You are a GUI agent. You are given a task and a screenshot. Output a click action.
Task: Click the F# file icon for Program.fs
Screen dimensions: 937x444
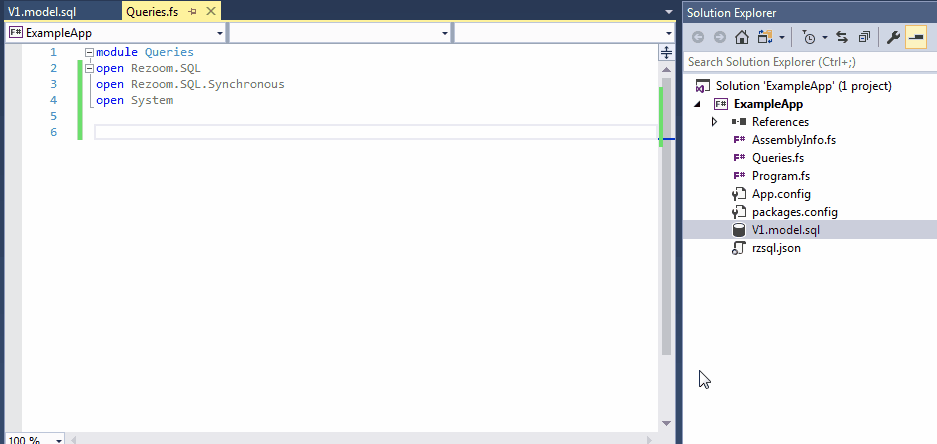point(739,176)
